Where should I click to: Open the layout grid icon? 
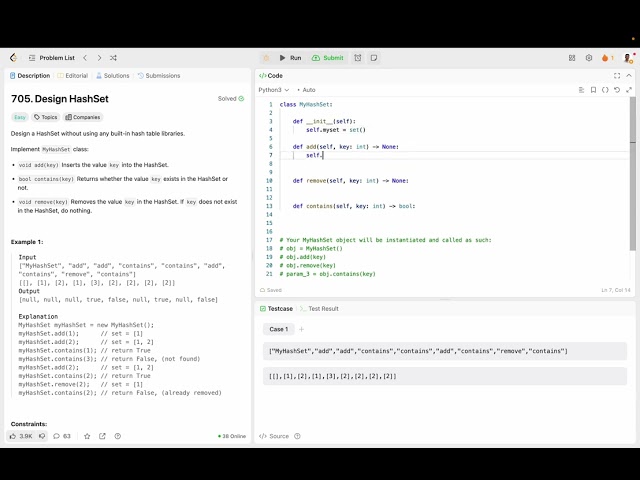[572, 58]
